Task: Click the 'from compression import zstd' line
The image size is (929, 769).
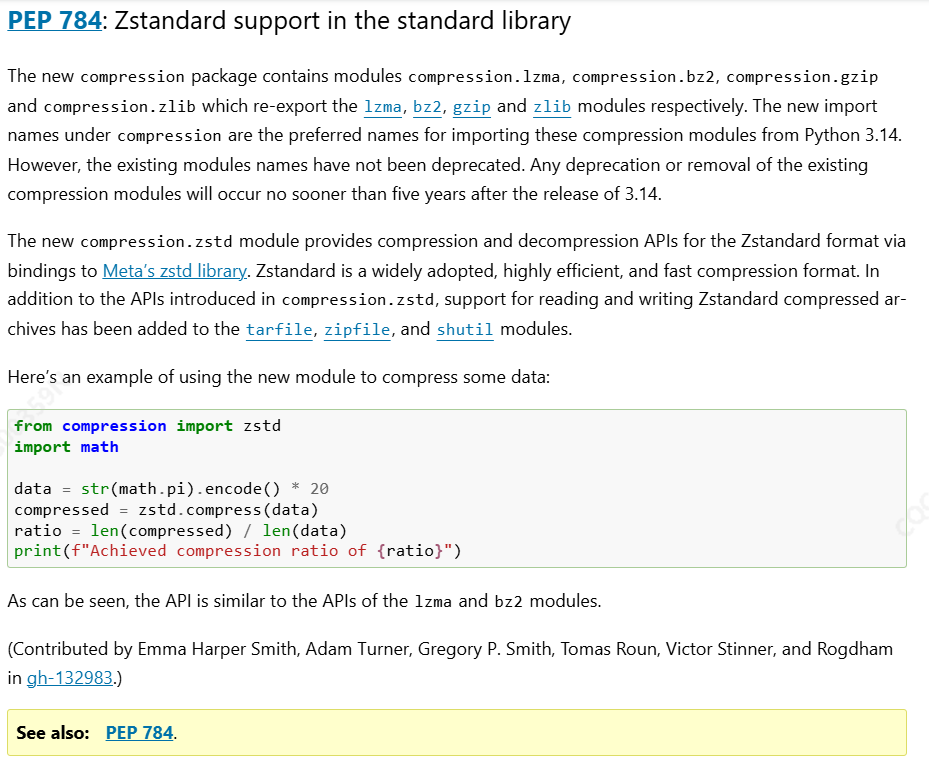Action: (148, 426)
